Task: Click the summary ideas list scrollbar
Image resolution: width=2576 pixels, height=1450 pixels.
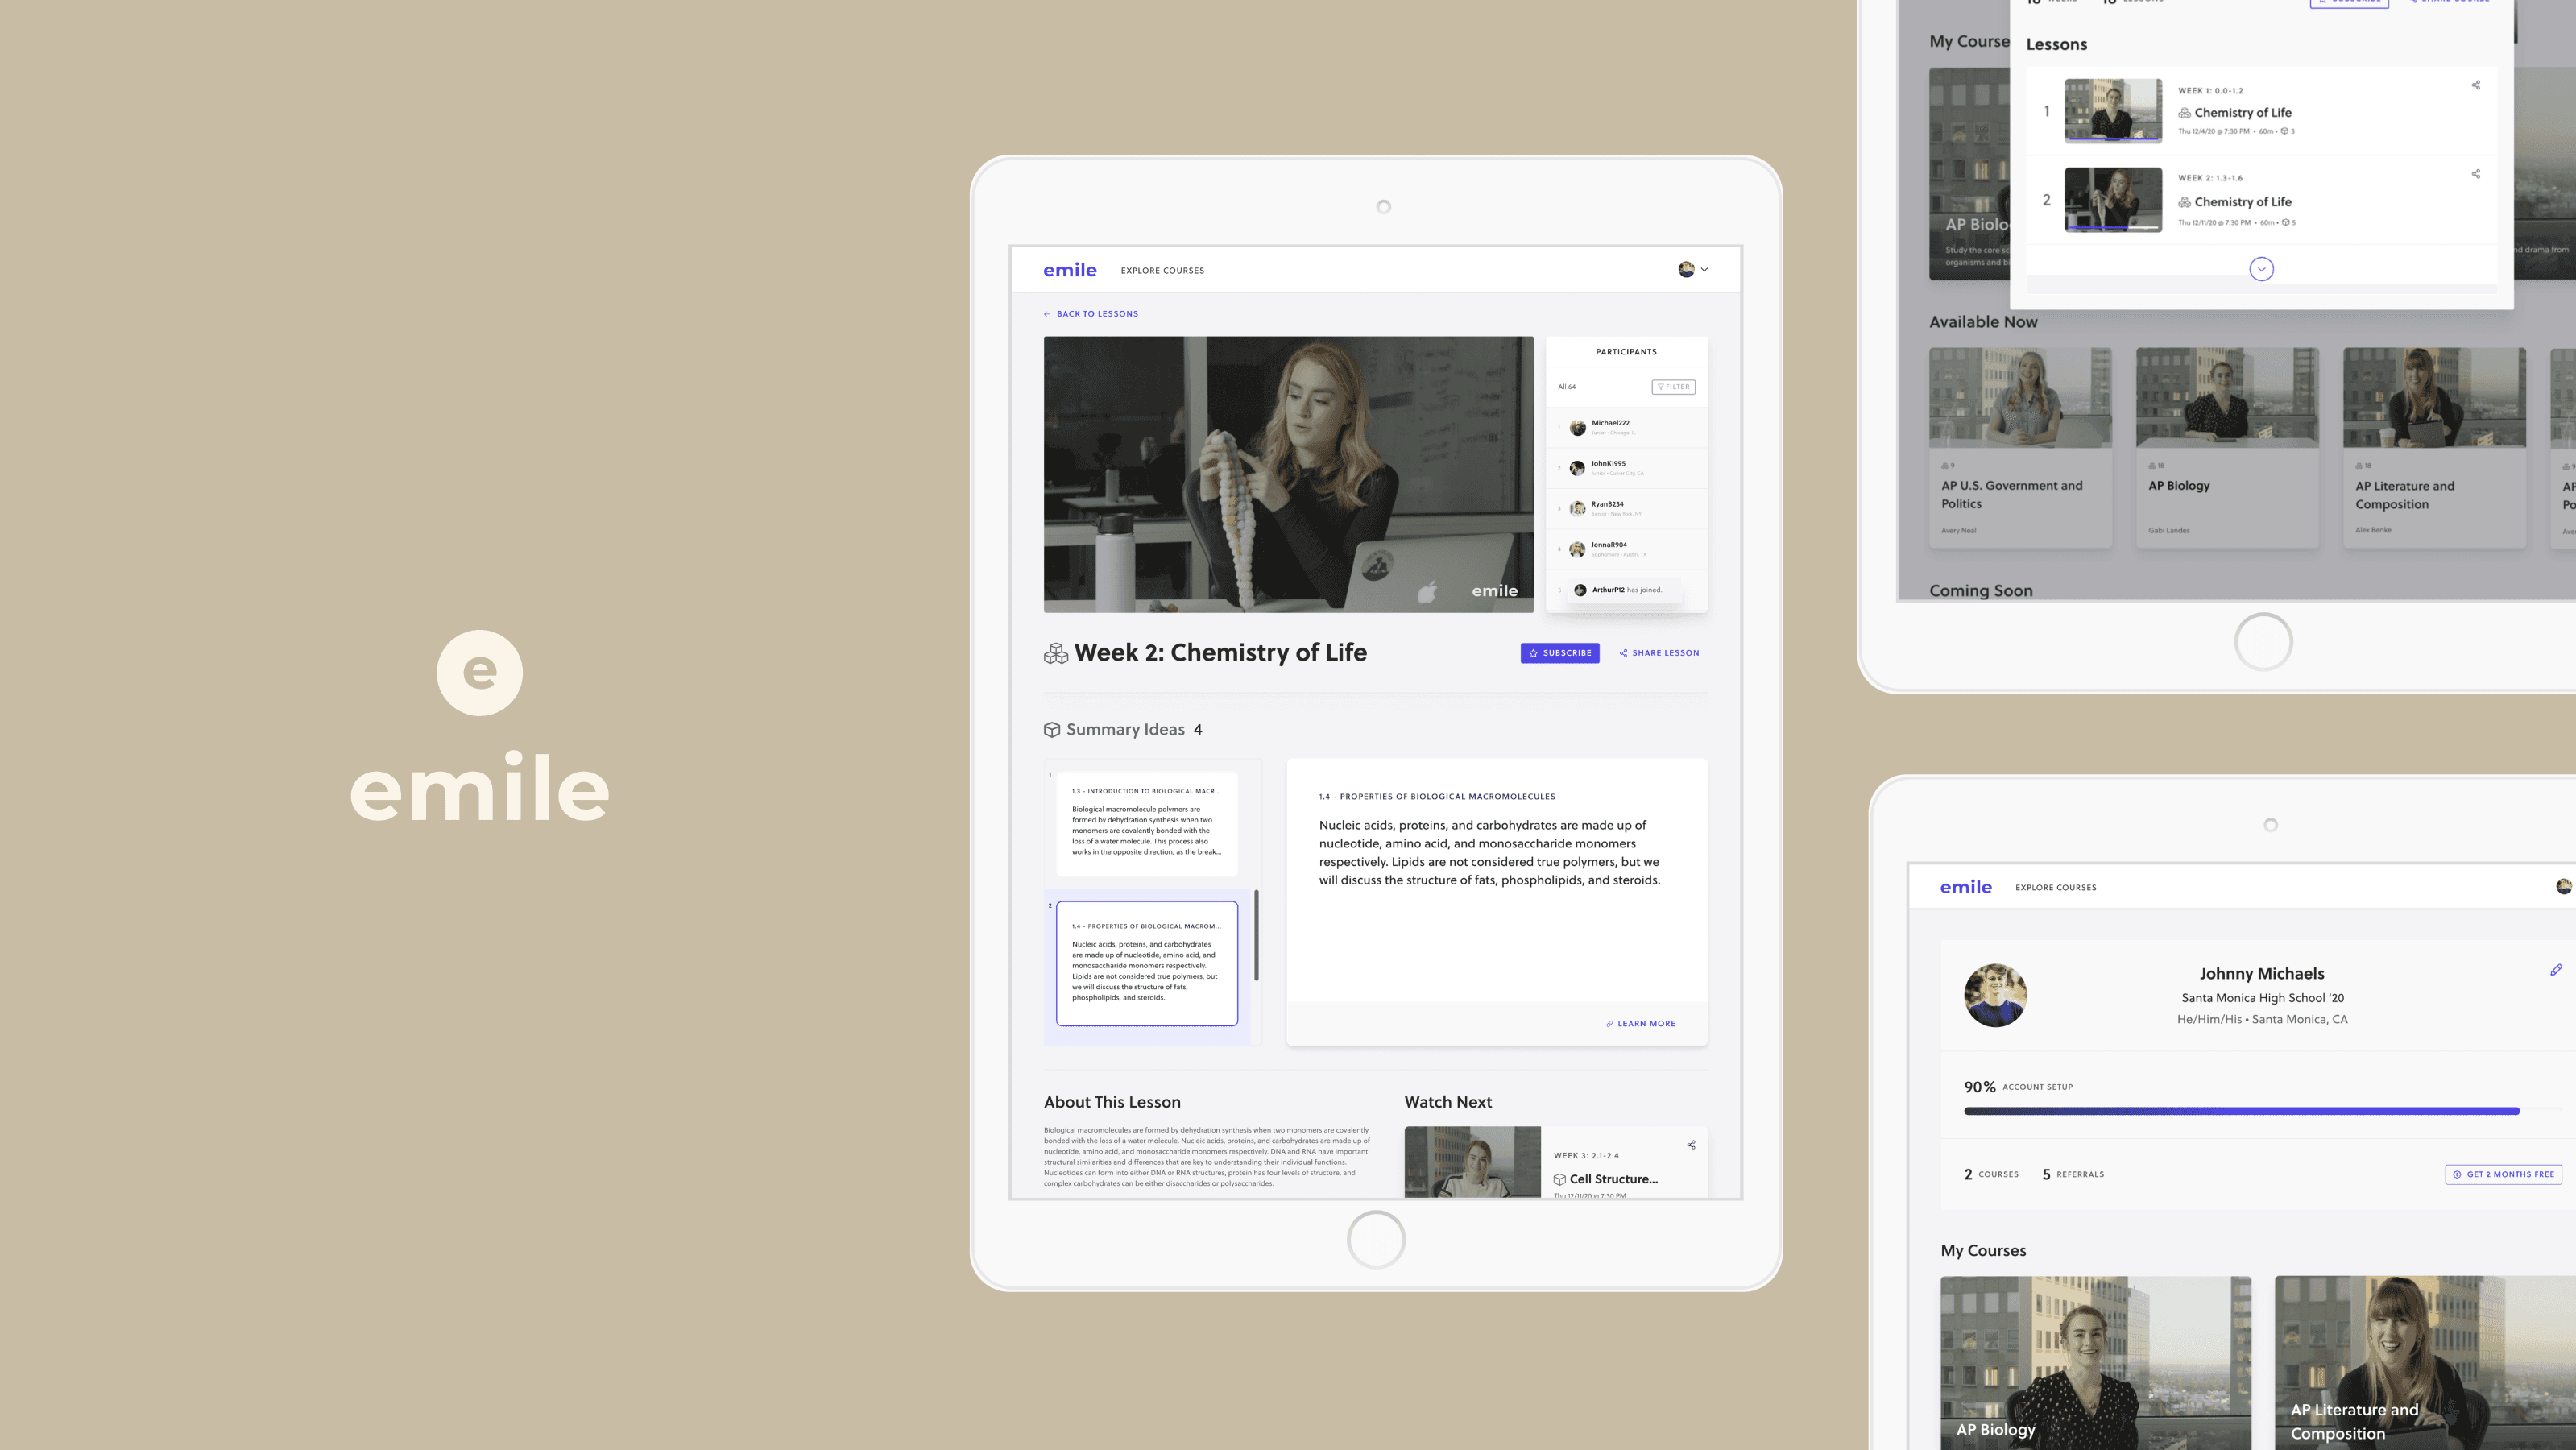Action: click(1256, 935)
